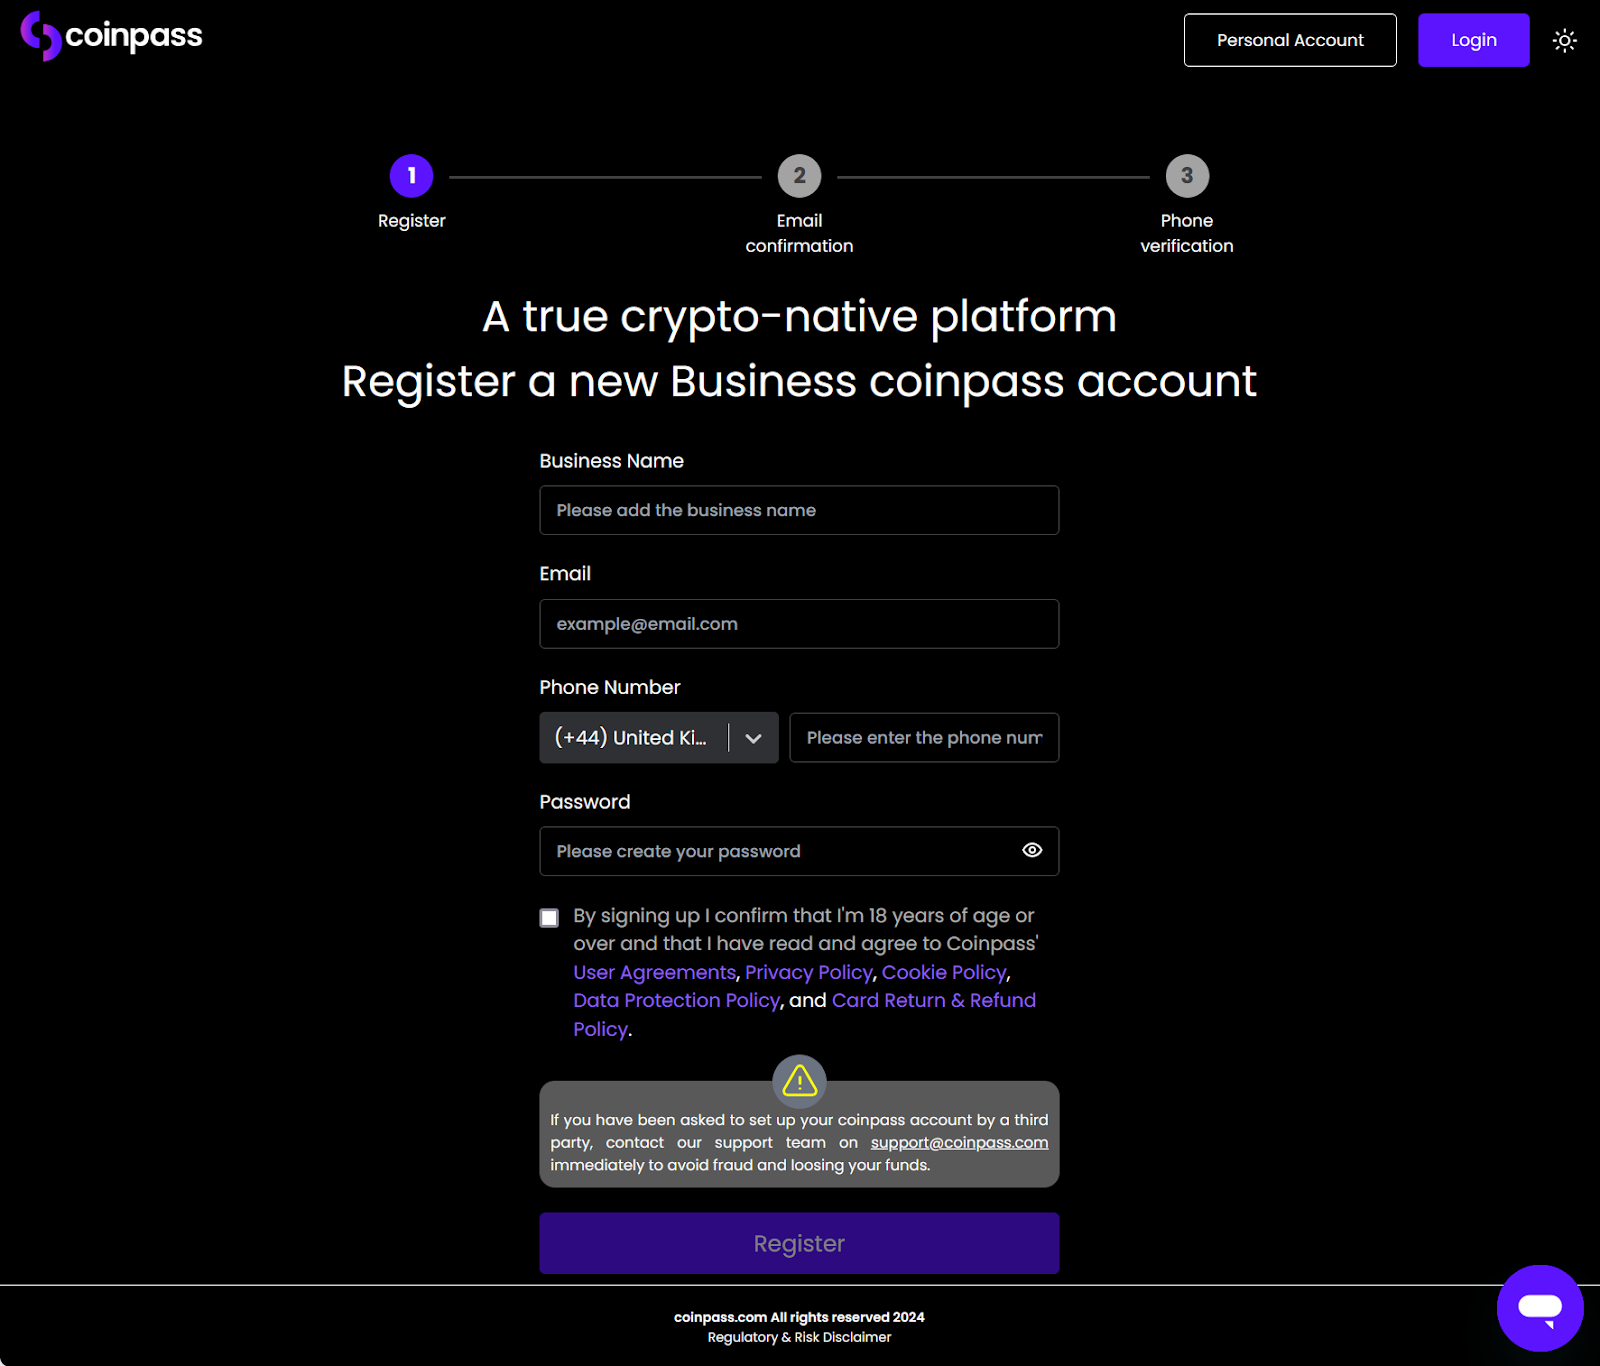The width and height of the screenshot is (1600, 1366).
Task: Click the yellow warning triangle icon
Action: (799, 1081)
